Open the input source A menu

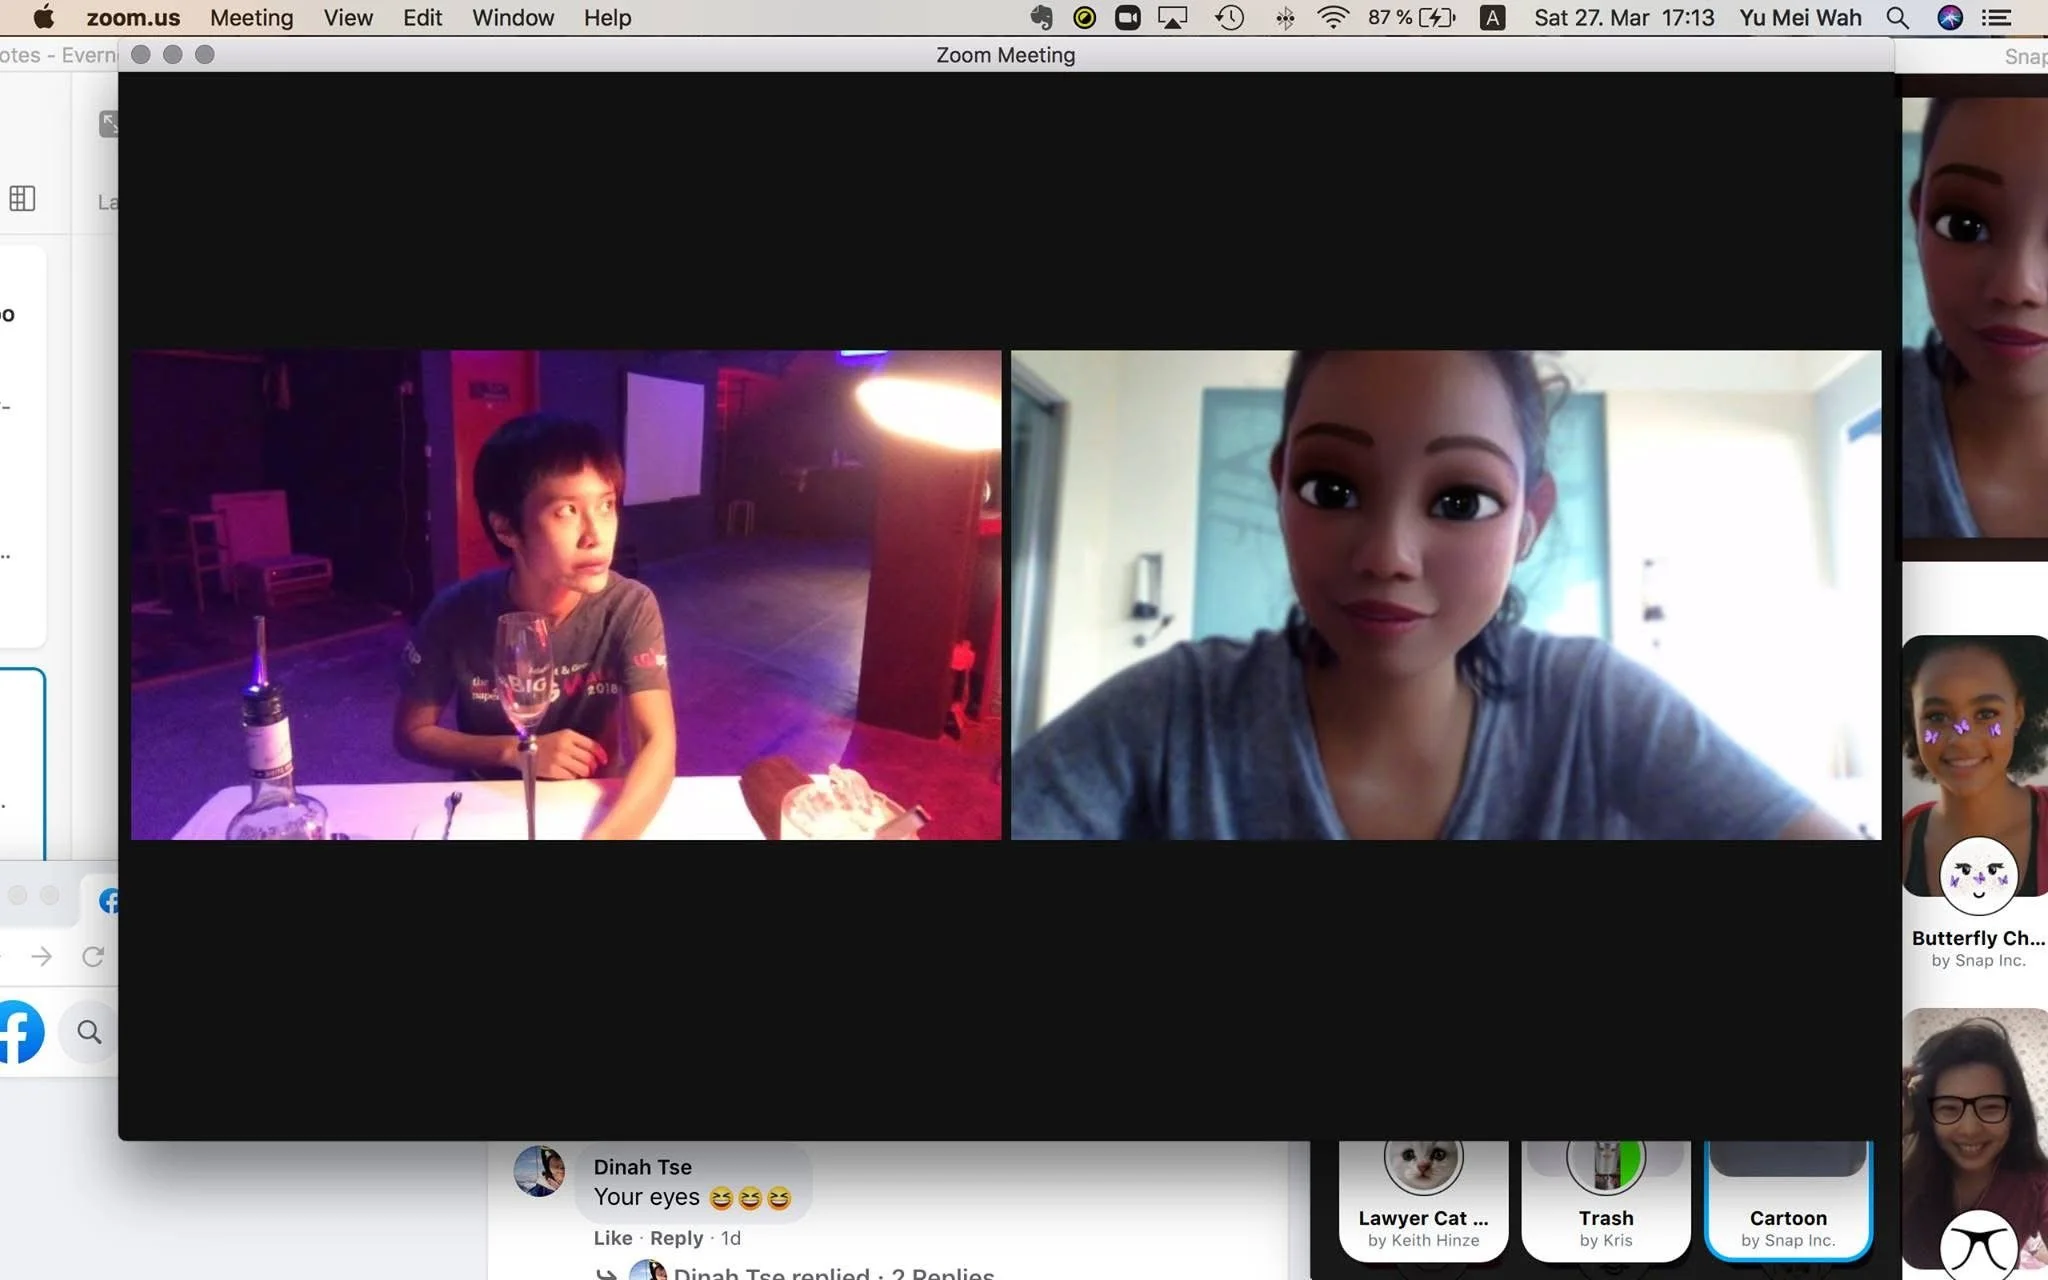pyautogui.click(x=1492, y=17)
